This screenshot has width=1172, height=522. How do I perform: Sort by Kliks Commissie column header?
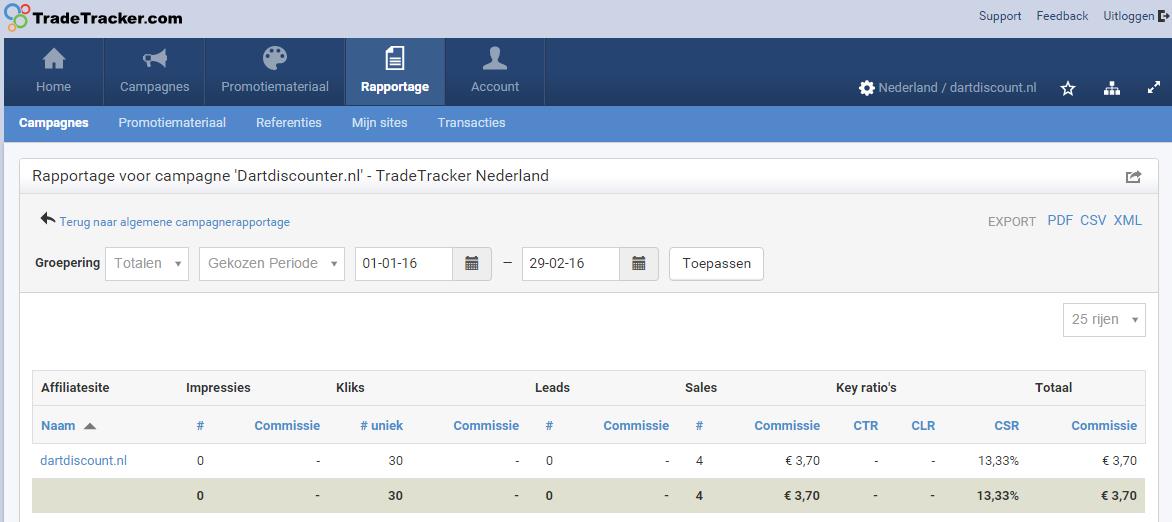486,426
